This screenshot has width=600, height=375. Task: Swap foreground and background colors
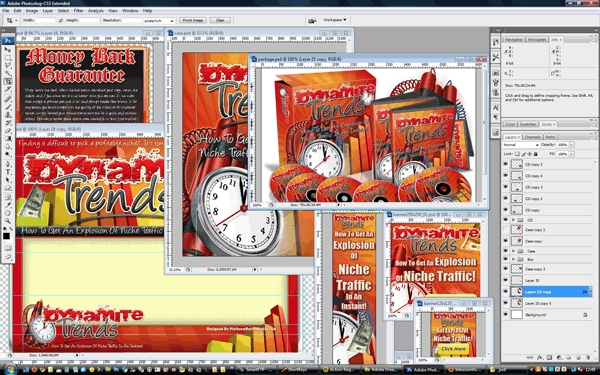click(x=11, y=228)
